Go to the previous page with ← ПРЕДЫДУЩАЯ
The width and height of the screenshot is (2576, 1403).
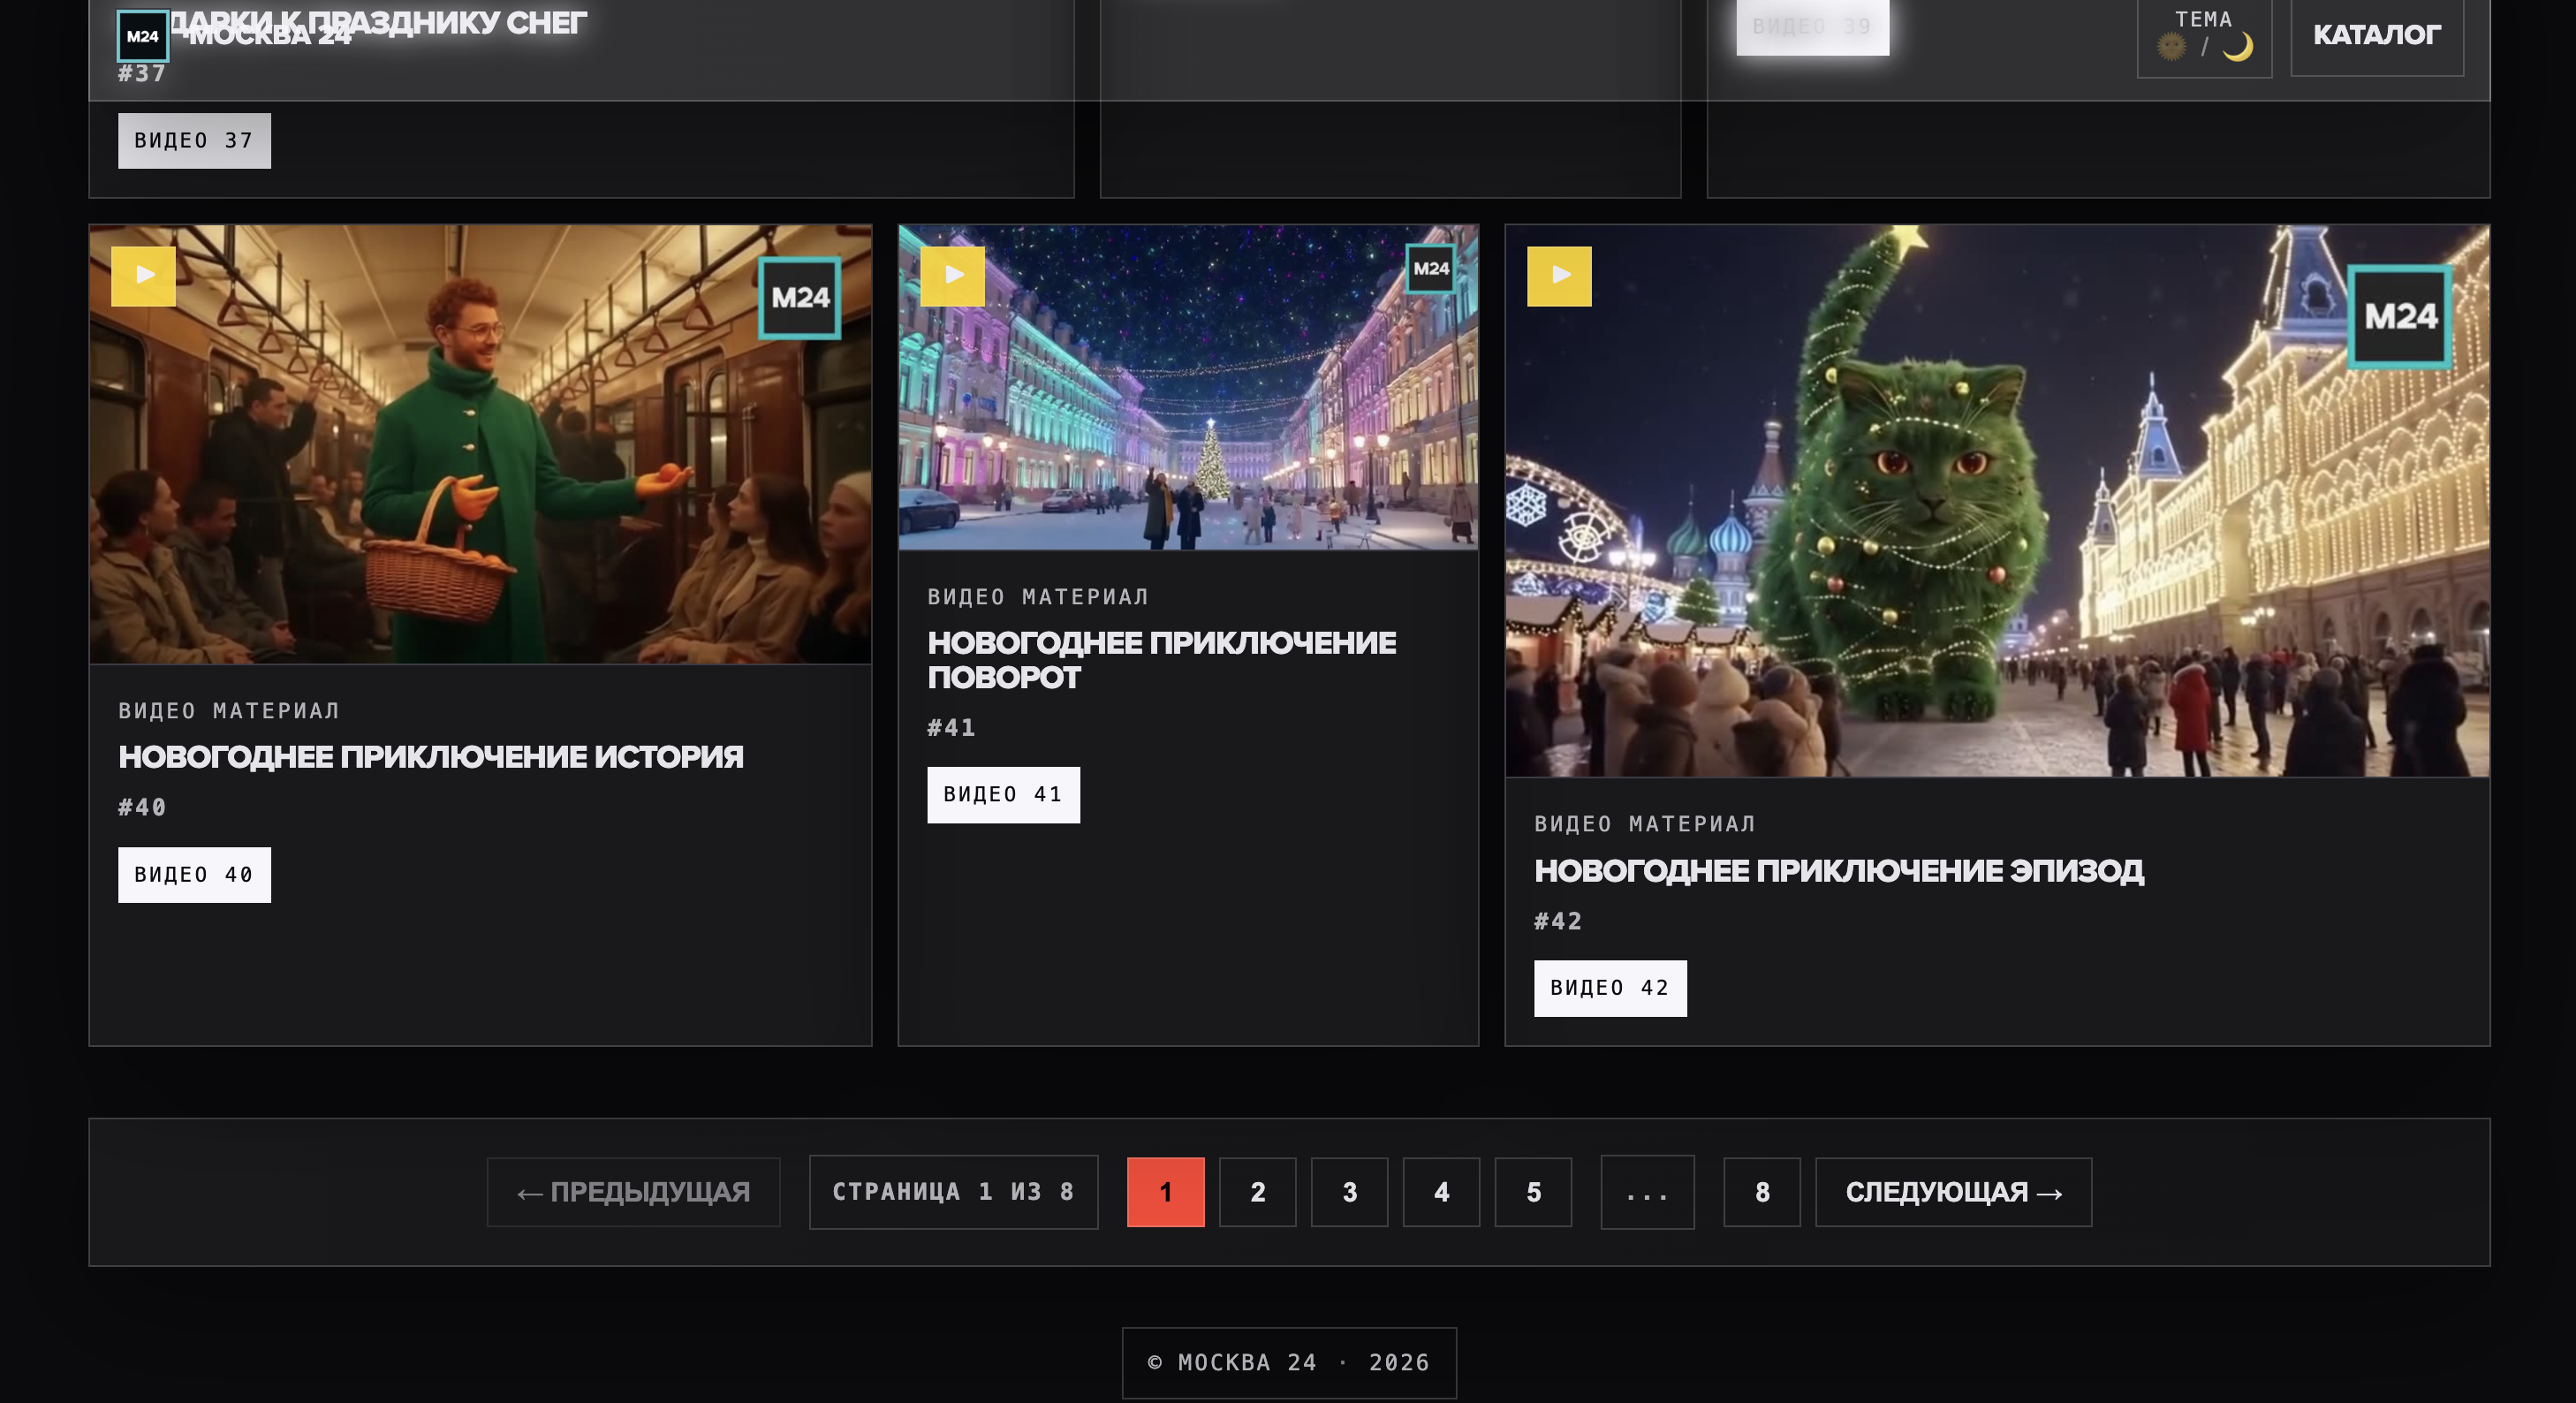click(633, 1192)
